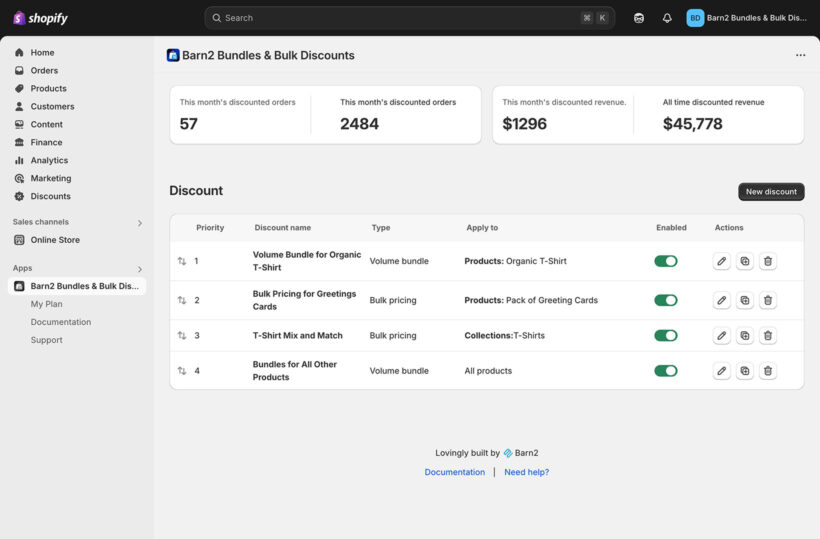Go to Analytics in the sidebar
This screenshot has width=820, height=539.
tap(49, 160)
